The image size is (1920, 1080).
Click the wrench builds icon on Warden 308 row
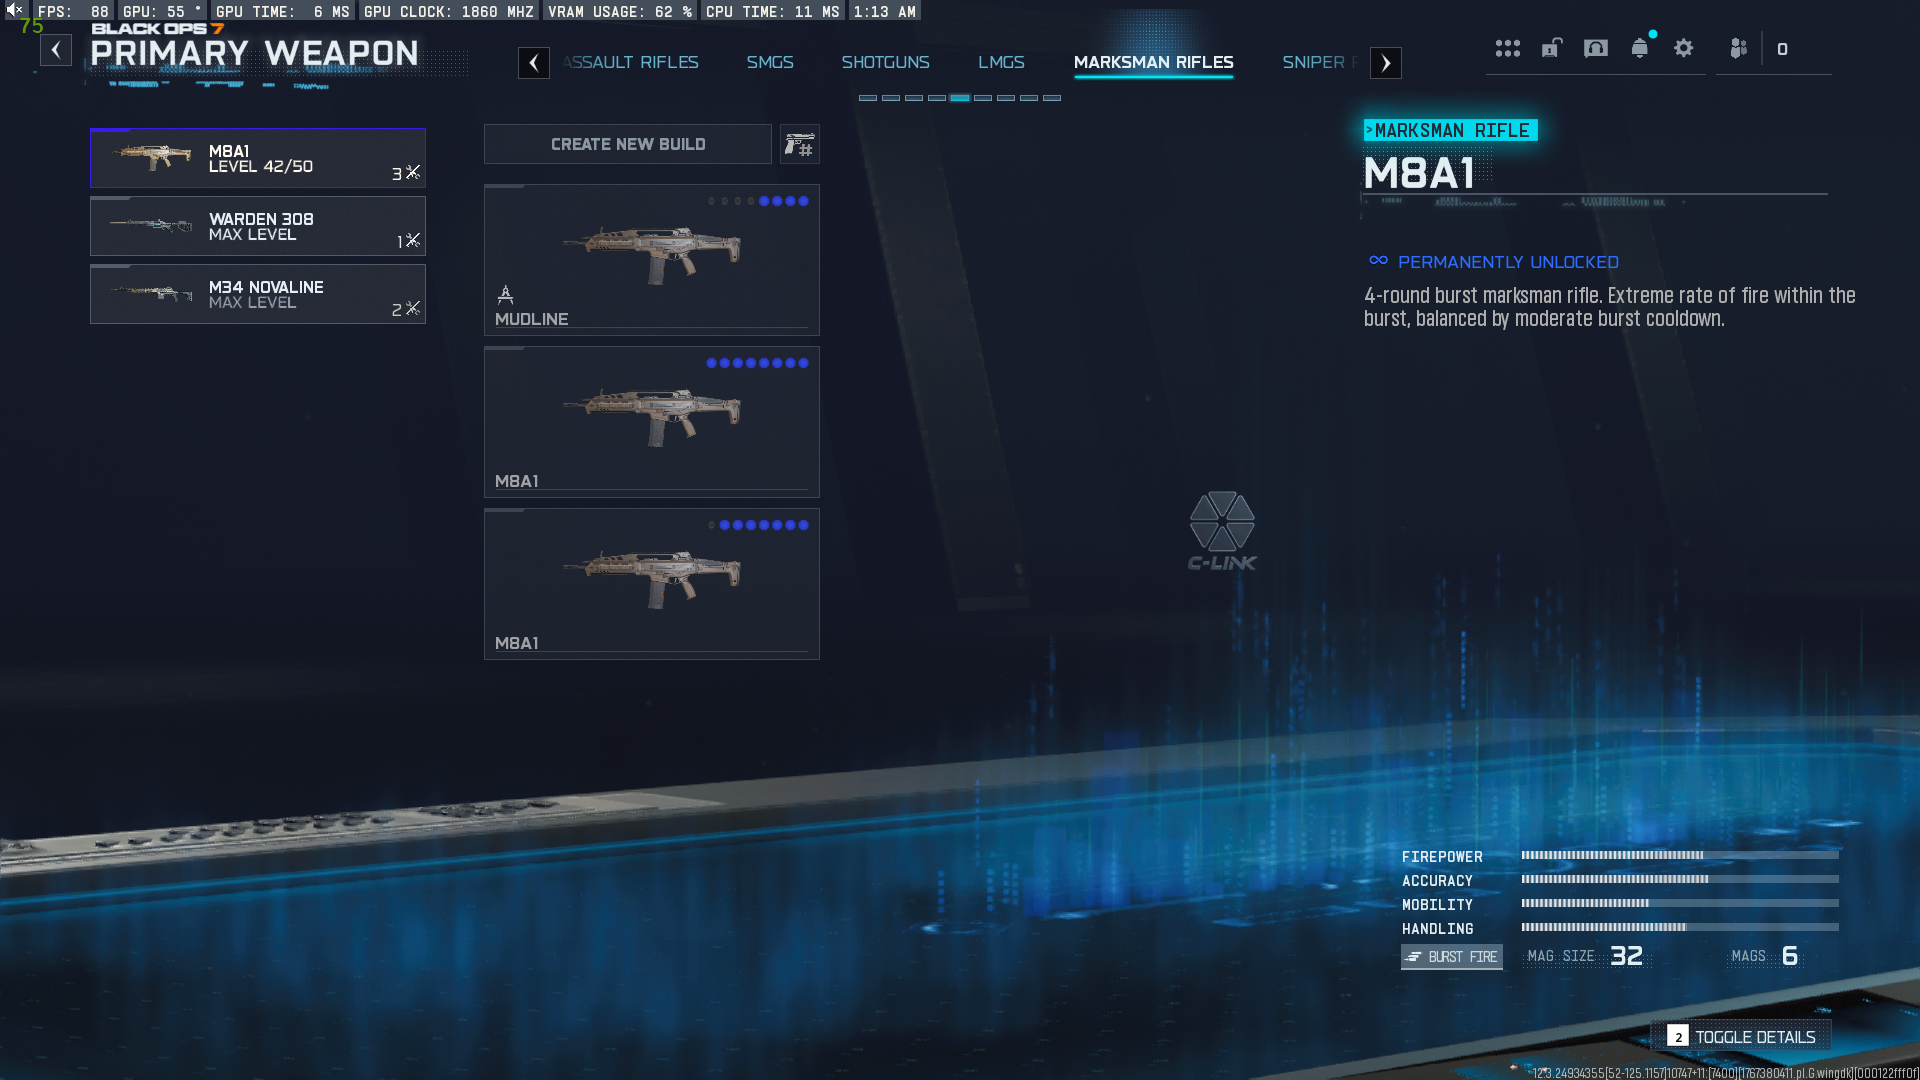click(x=413, y=241)
